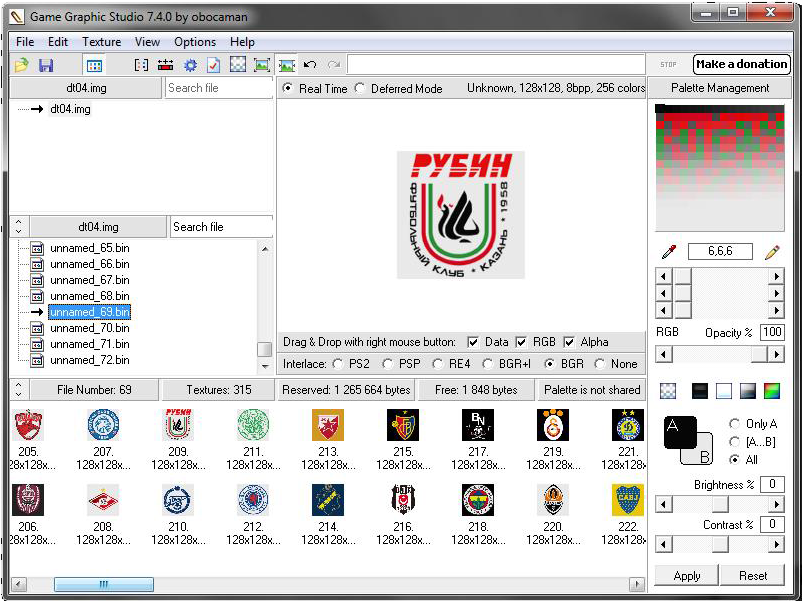Click the STOP button
This screenshot has width=802, height=601.
coord(668,64)
